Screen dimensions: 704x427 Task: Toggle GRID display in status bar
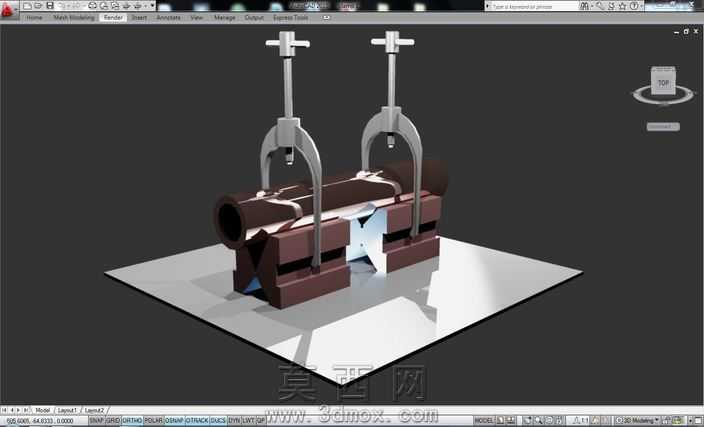pyautogui.click(x=113, y=421)
